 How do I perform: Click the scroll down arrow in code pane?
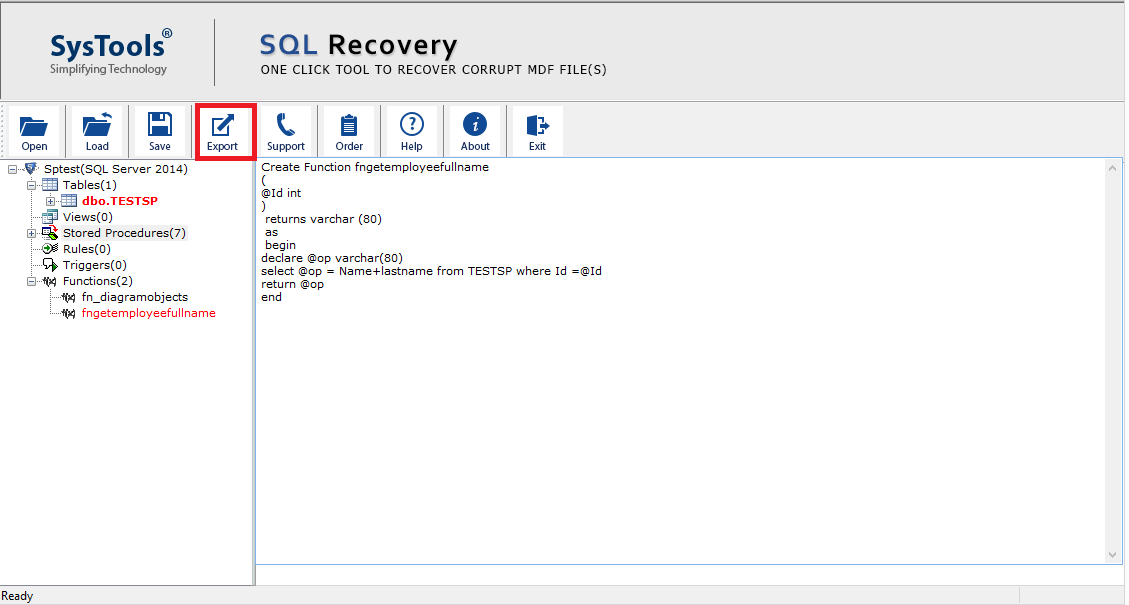coord(1114,554)
